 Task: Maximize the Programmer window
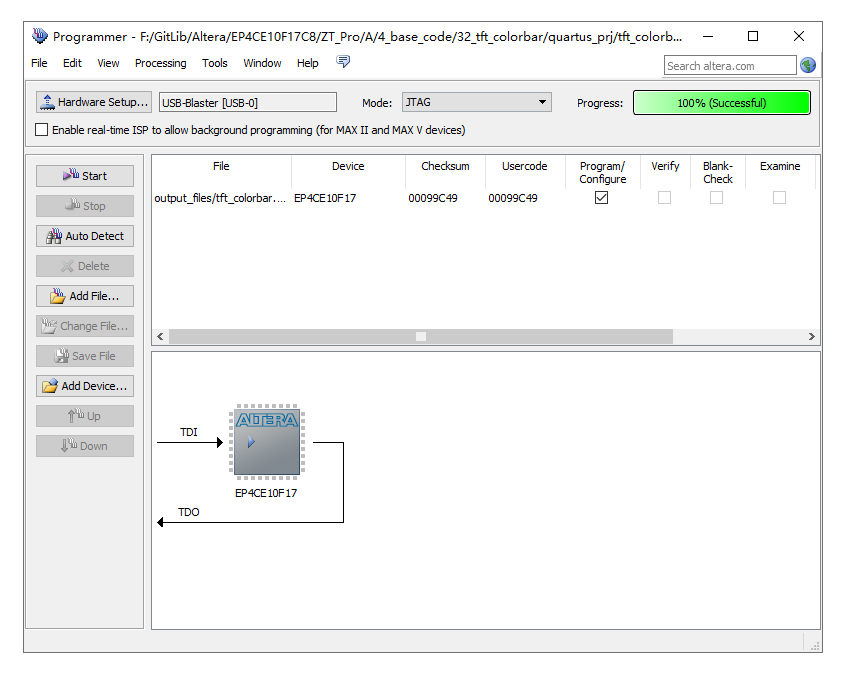(753, 36)
